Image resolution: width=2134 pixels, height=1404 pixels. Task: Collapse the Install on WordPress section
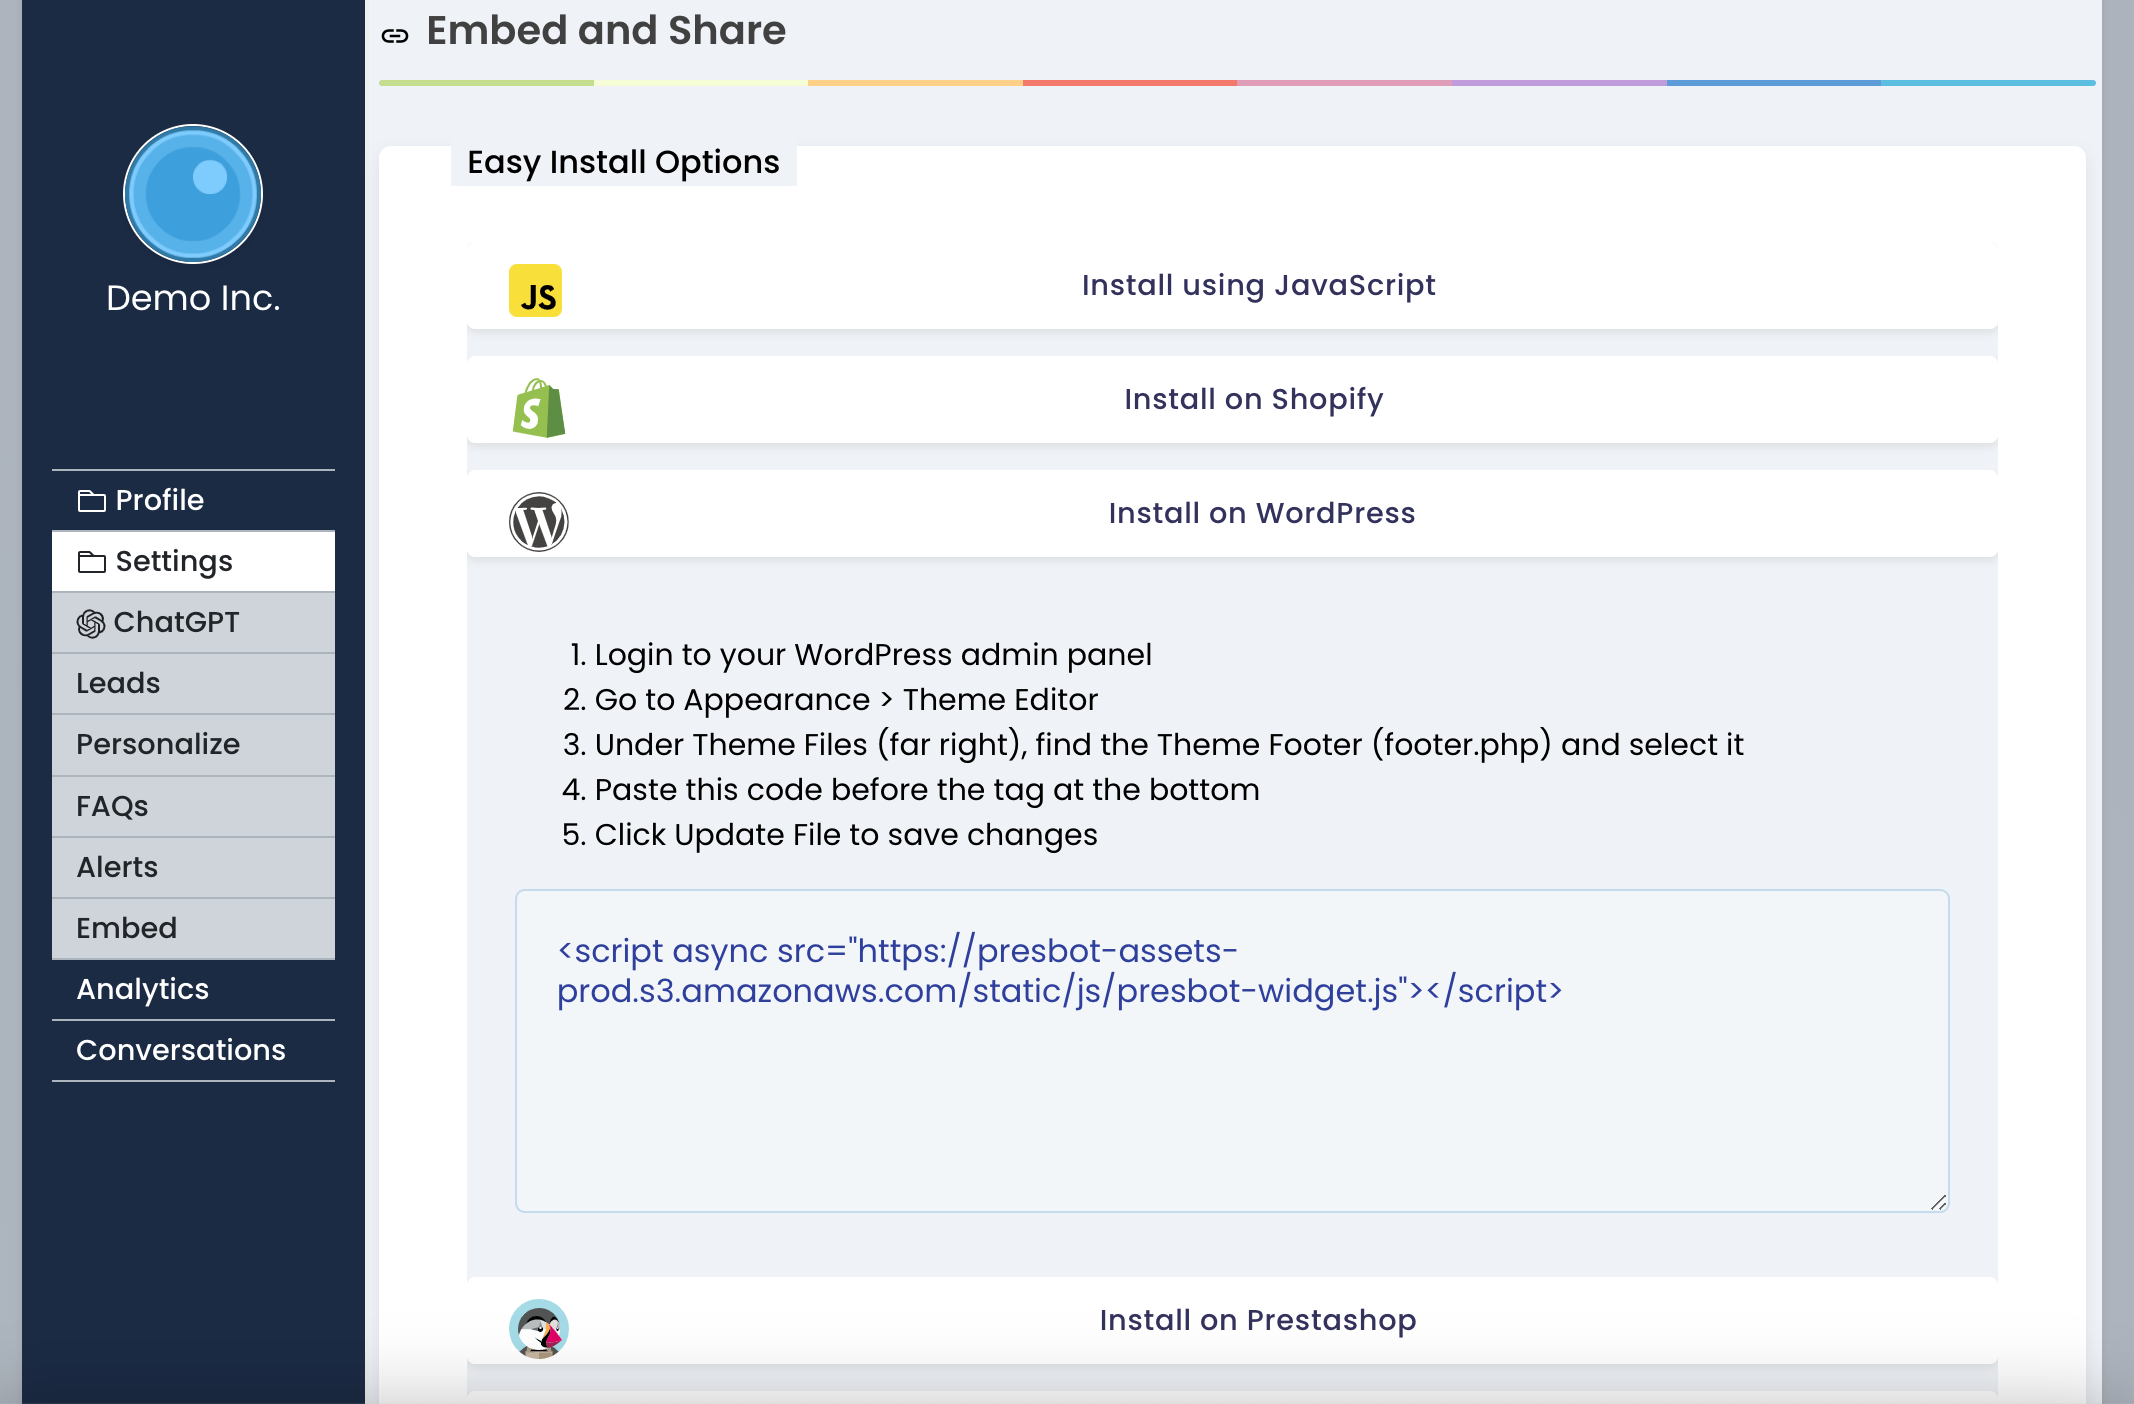pos(1261,514)
